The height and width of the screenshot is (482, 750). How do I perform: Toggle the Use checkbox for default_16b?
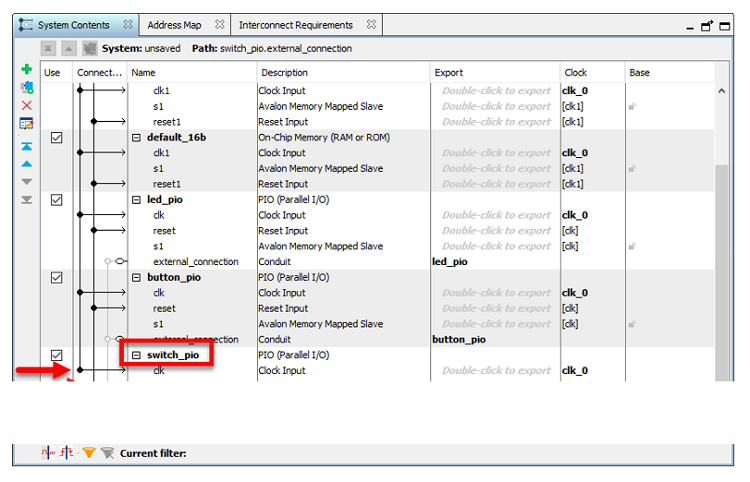click(56, 138)
